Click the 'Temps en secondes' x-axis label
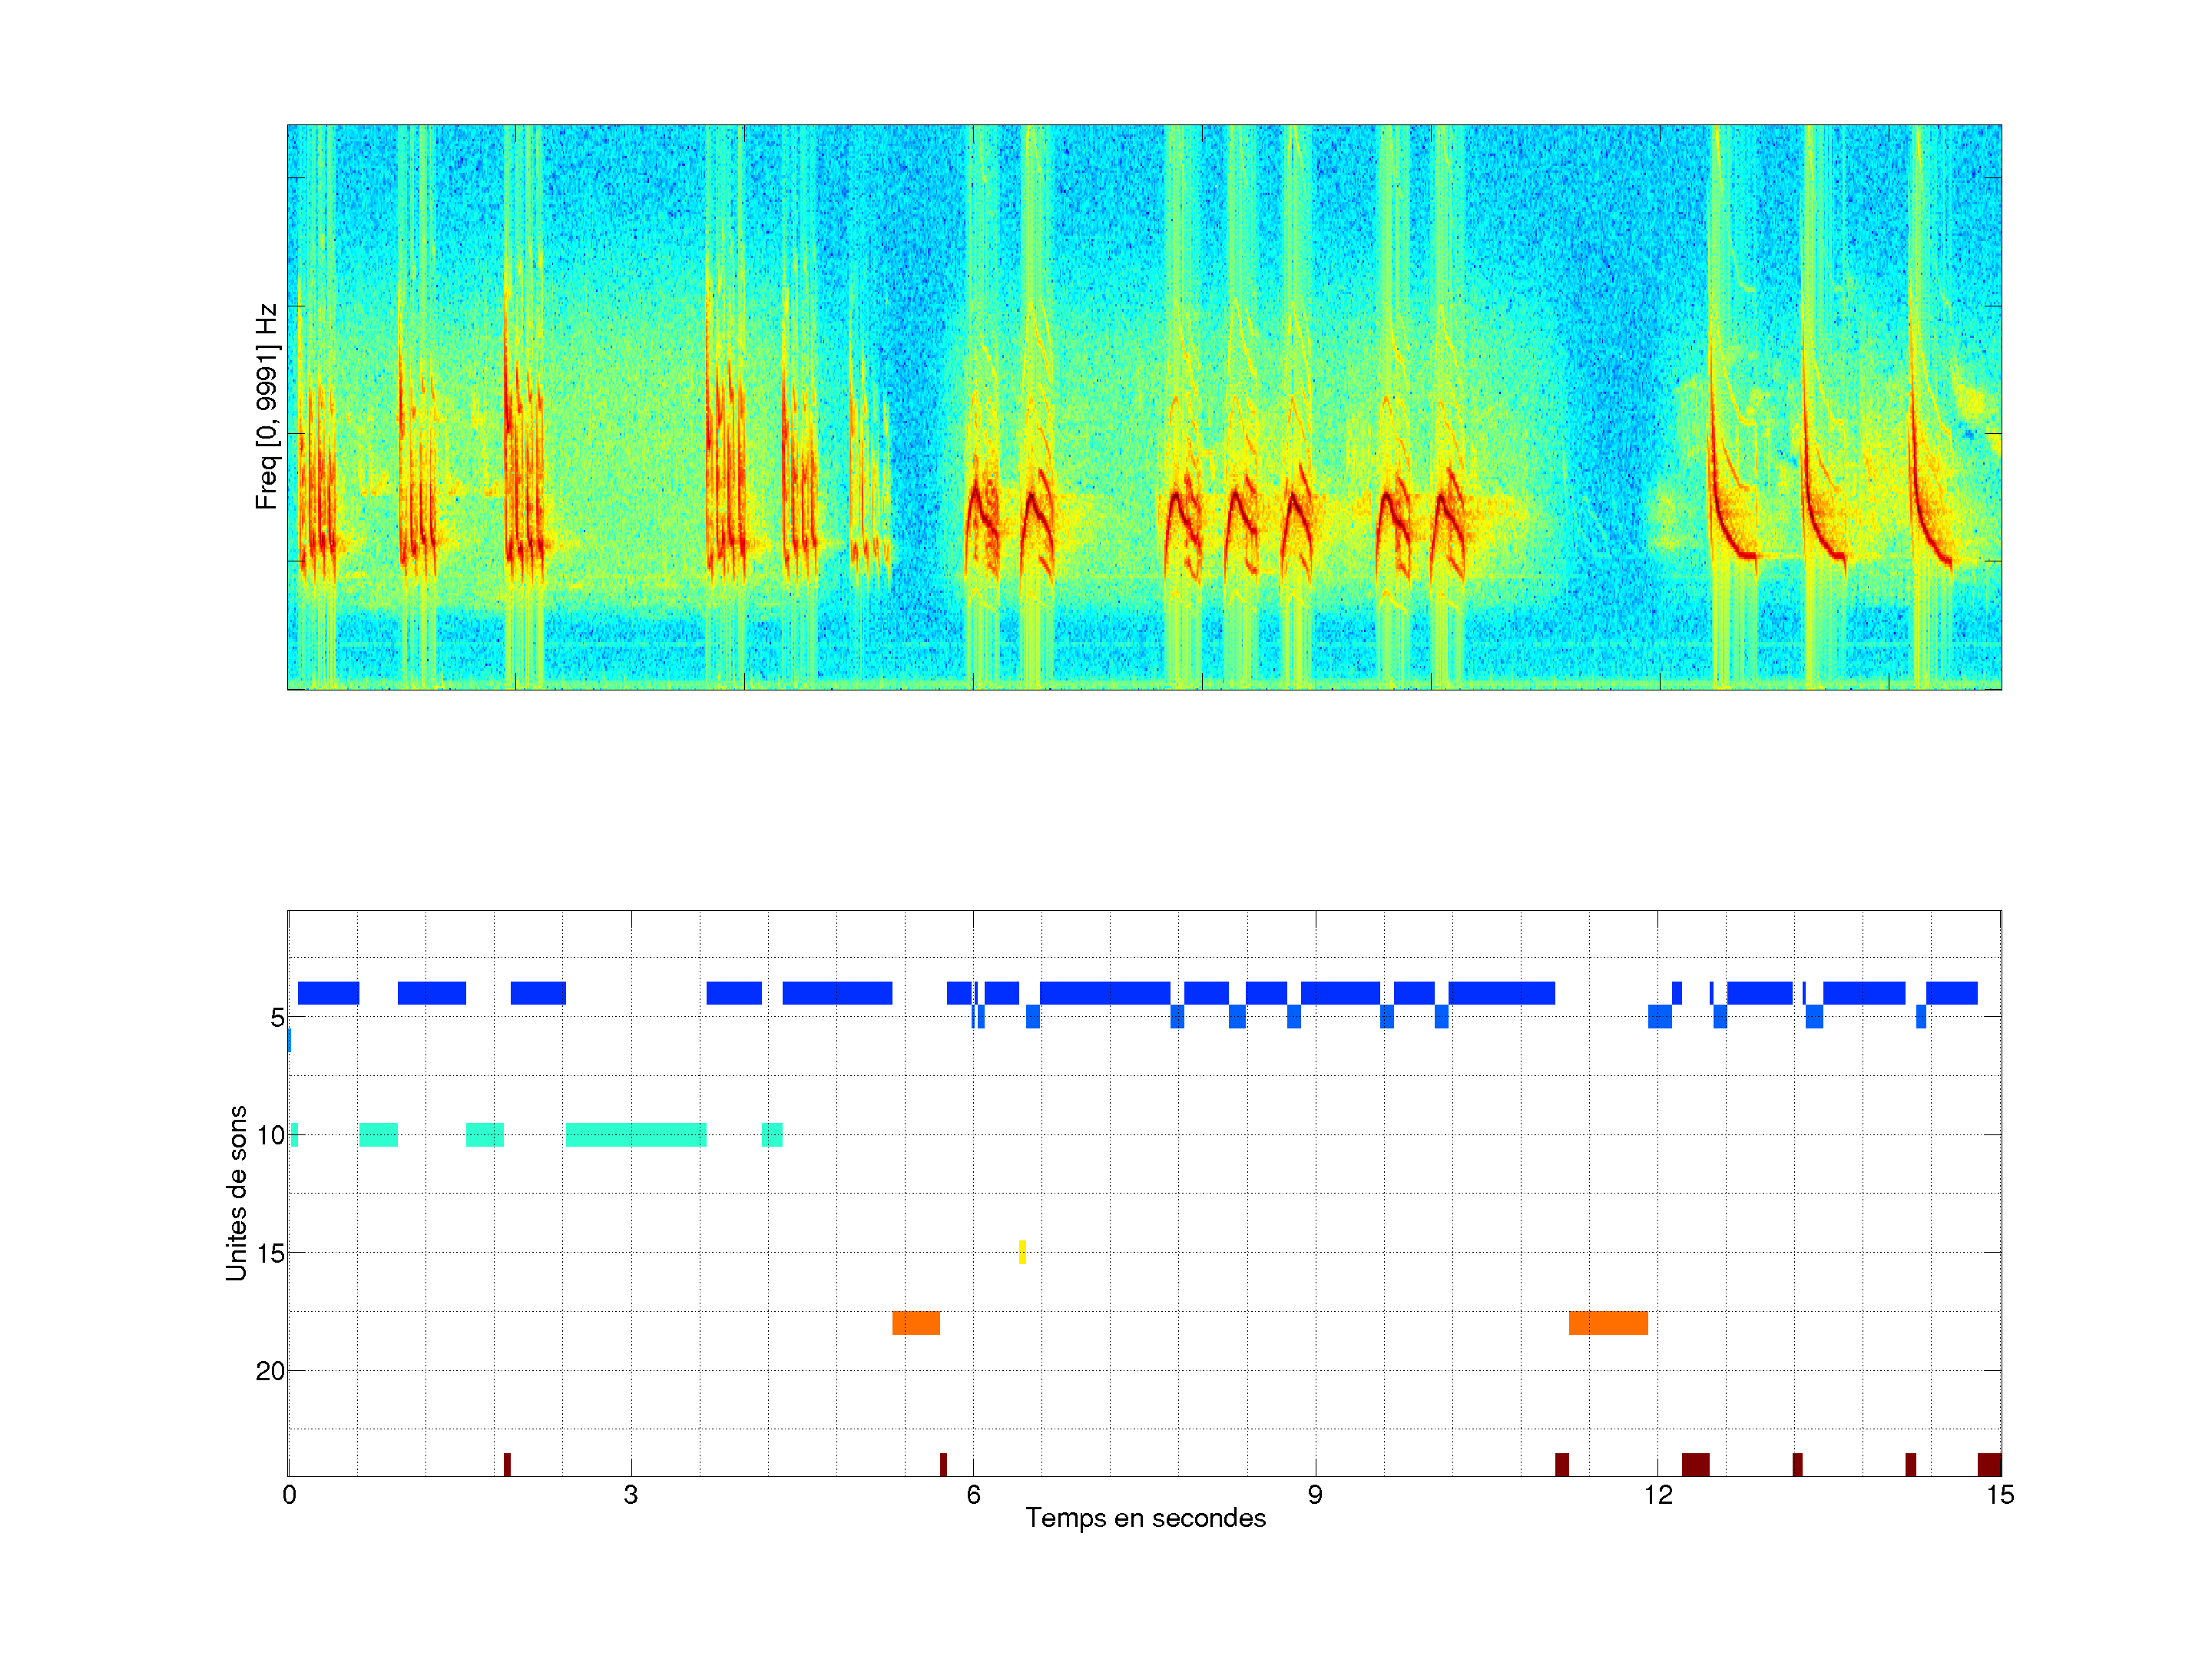2212x1659 pixels. point(1145,1518)
